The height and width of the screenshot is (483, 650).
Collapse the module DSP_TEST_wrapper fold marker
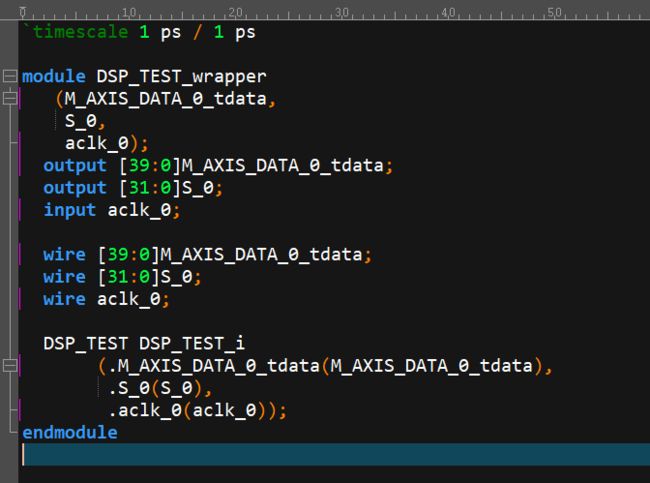tap(9, 76)
